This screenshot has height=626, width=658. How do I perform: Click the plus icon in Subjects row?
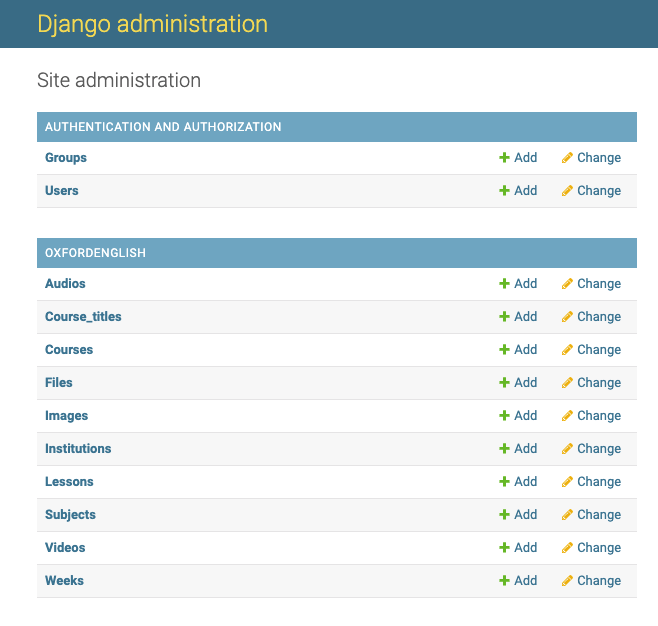point(504,515)
